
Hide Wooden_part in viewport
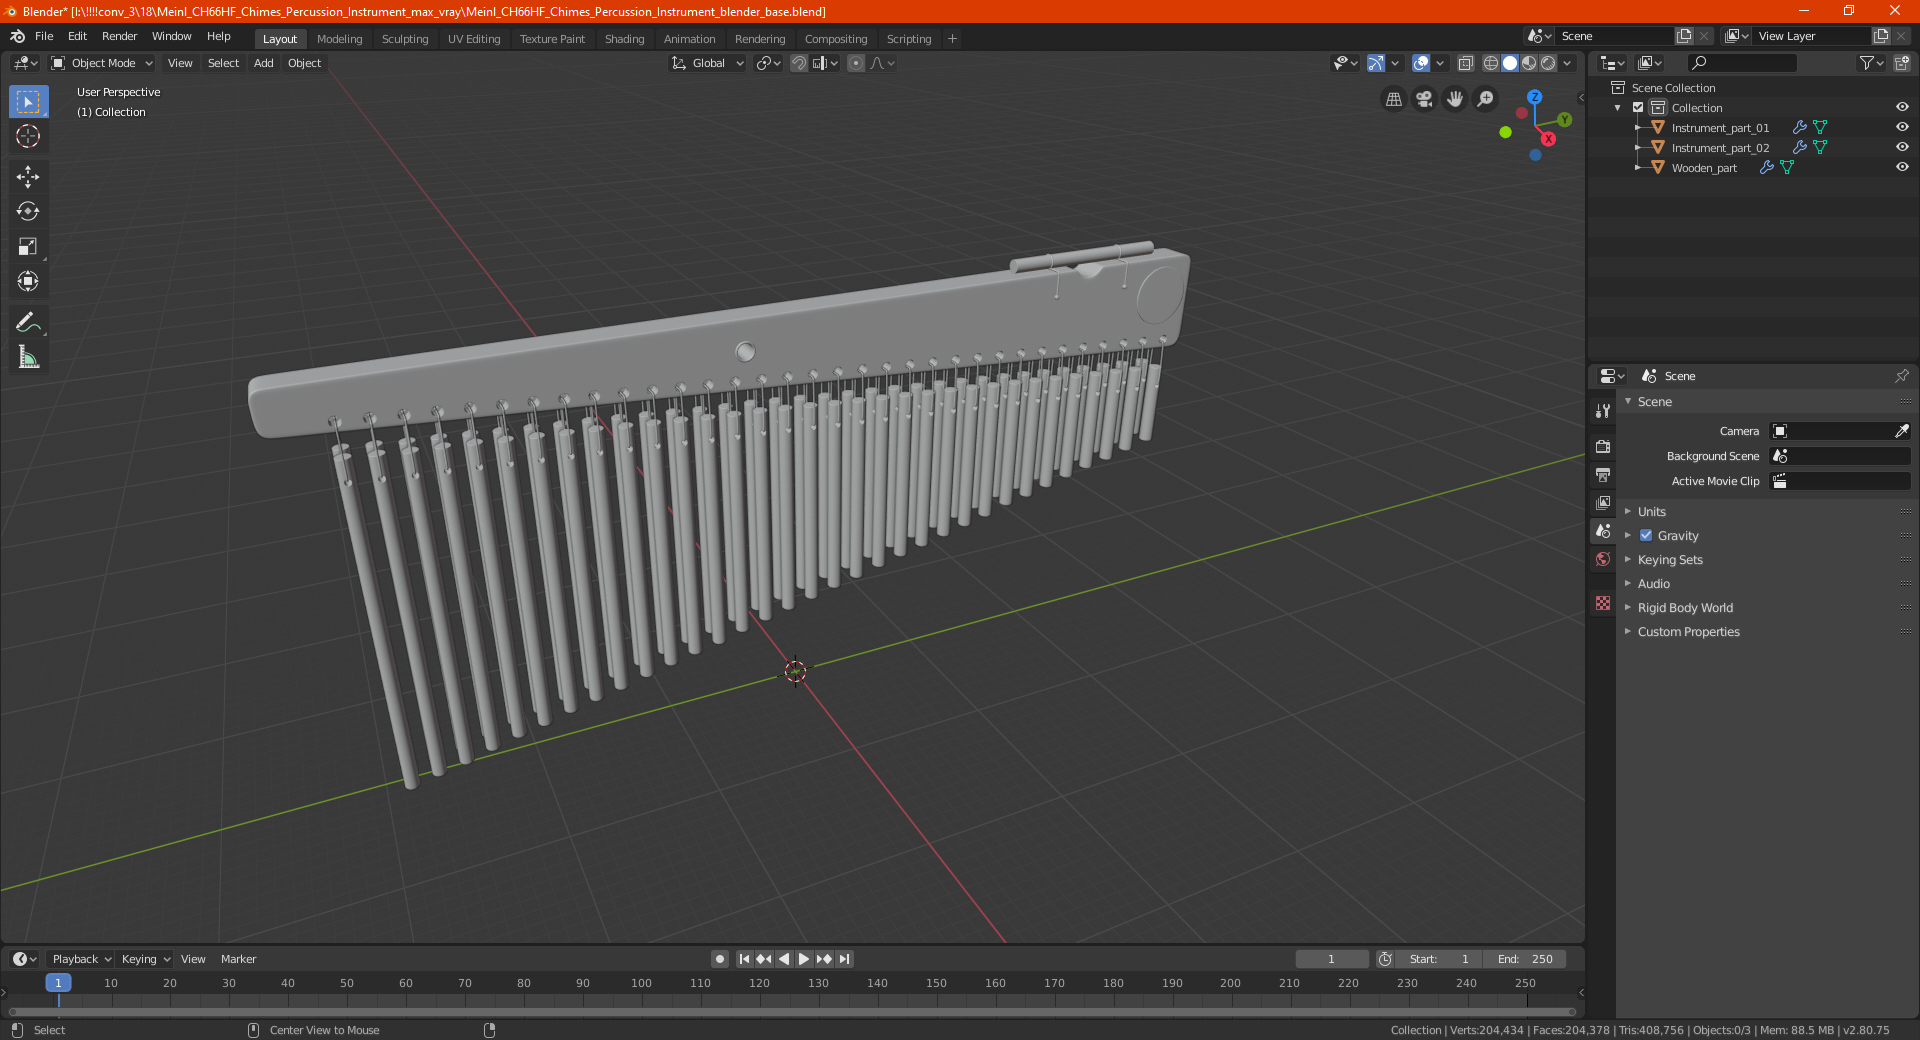(x=1902, y=167)
